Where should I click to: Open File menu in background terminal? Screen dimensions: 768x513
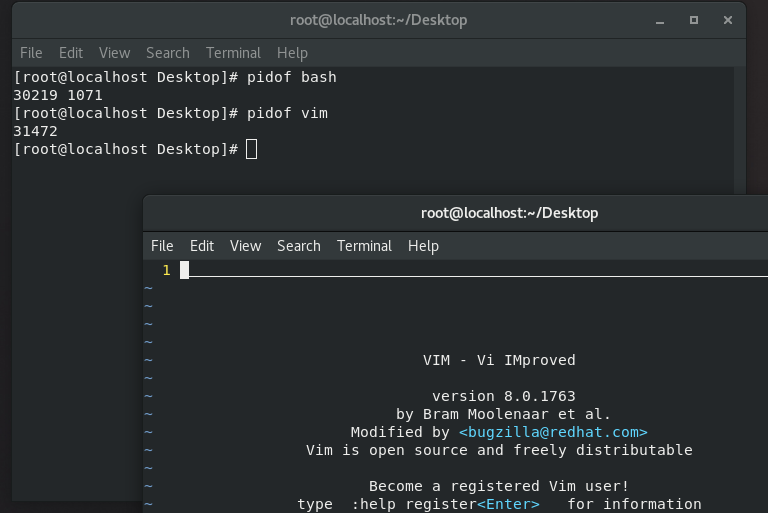pyautogui.click(x=31, y=53)
